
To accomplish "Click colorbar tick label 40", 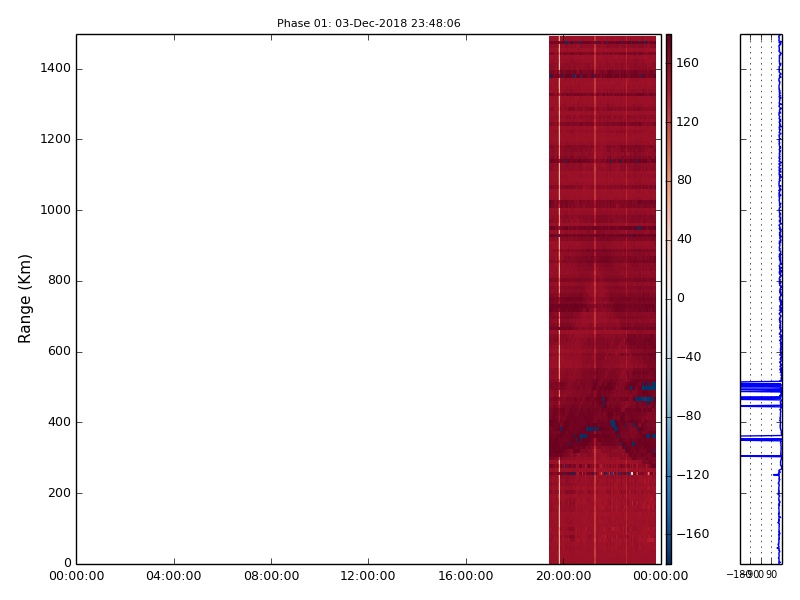I will 684,239.
